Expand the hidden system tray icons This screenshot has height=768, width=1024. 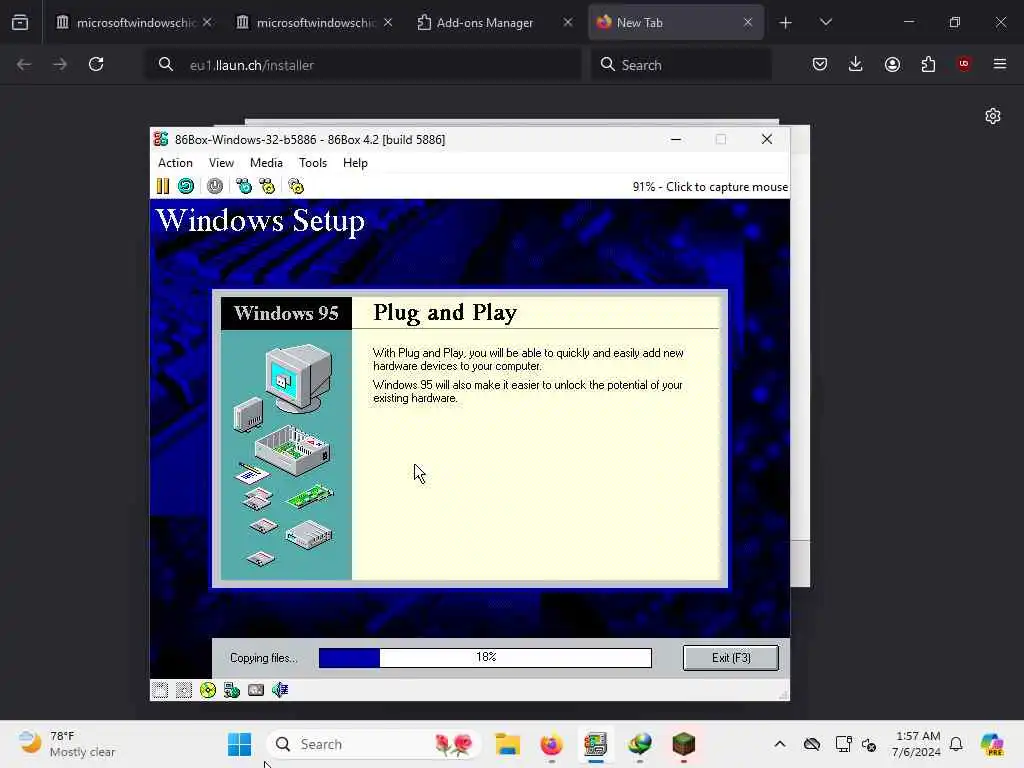(x=780, y=744)
